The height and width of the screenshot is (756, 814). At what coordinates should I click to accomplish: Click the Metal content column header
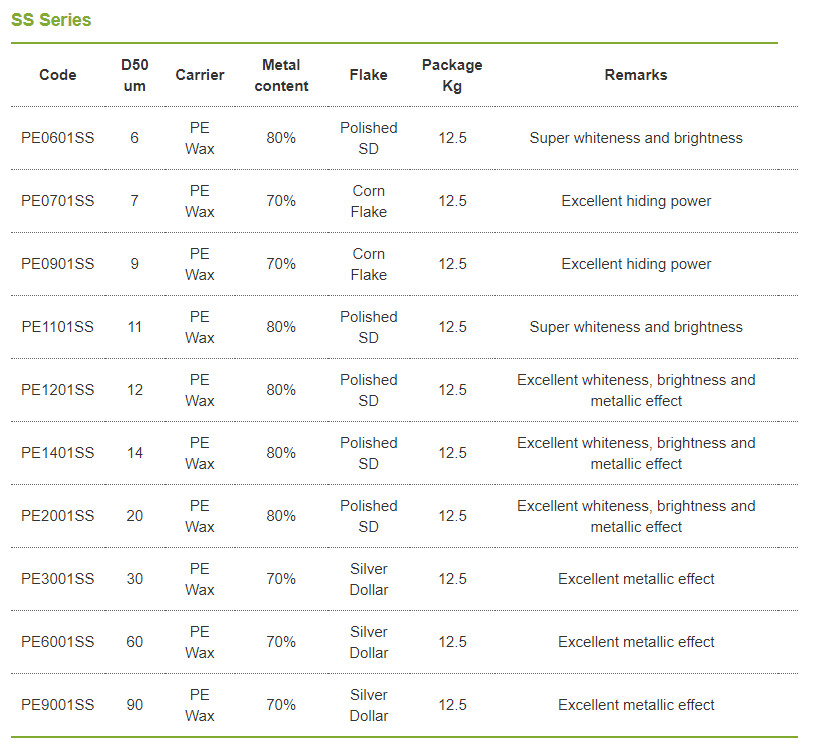click(281, 75)
